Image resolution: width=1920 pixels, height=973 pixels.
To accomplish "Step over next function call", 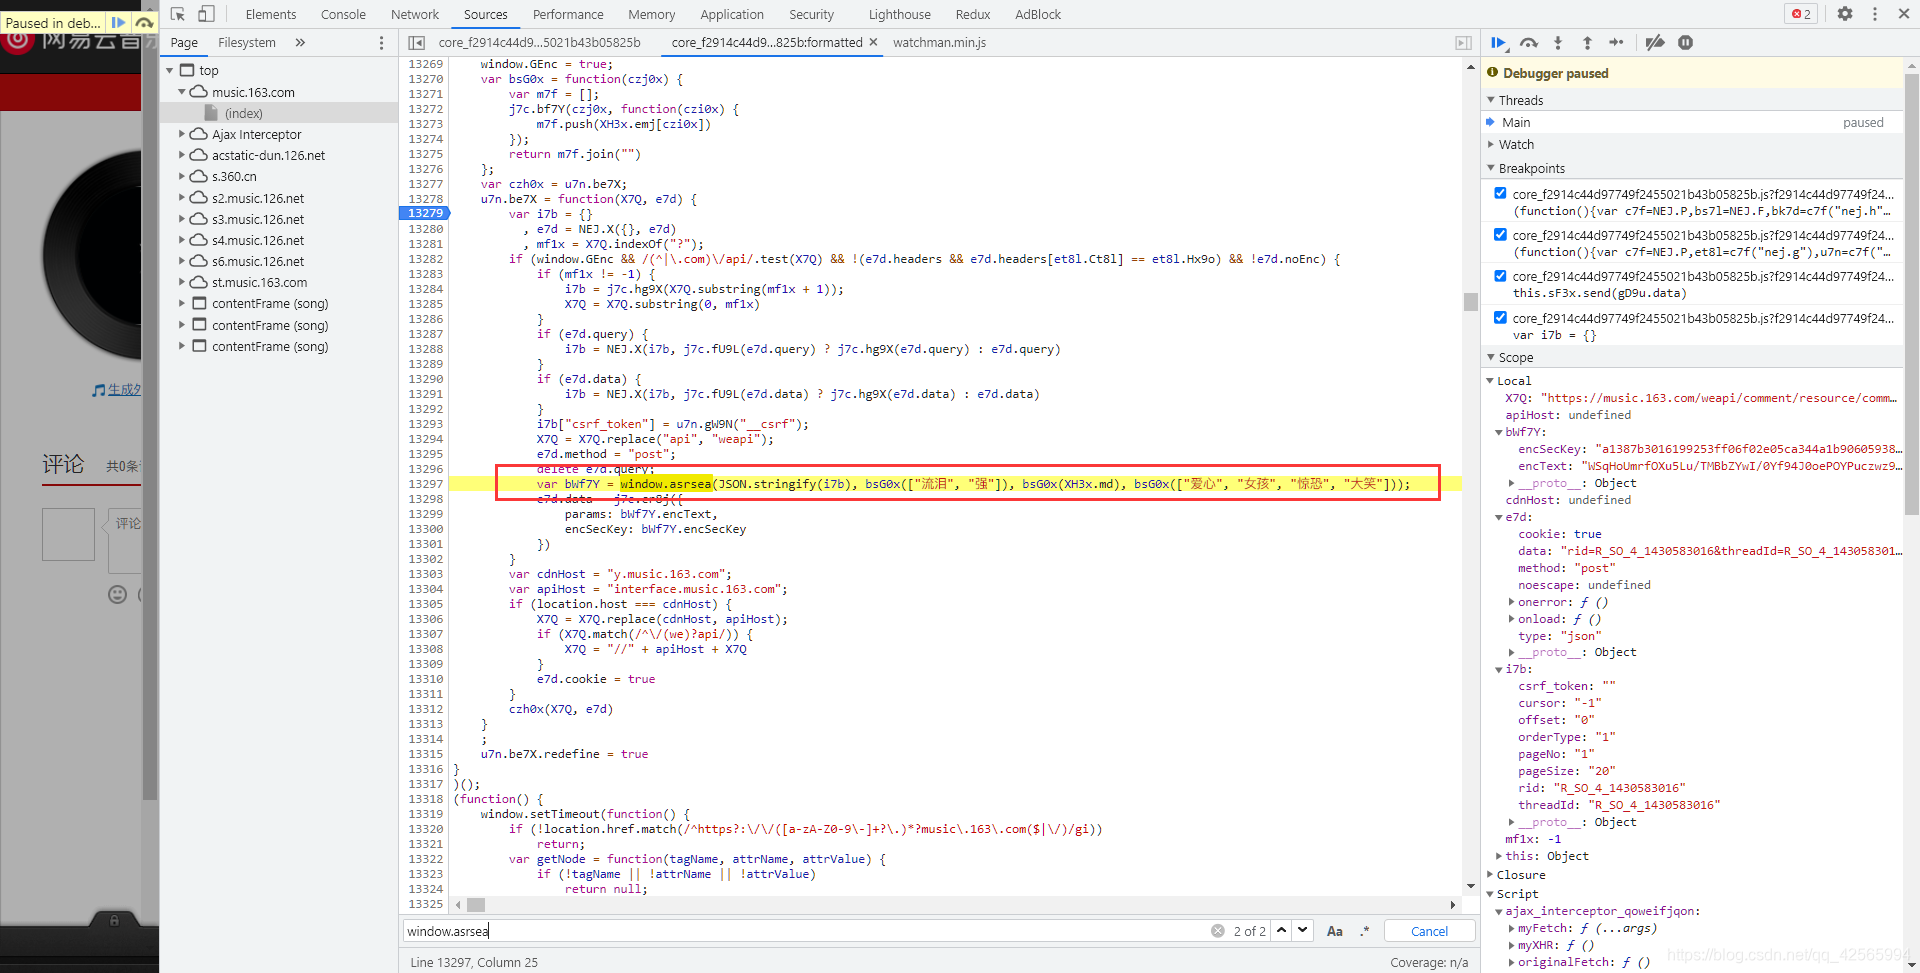I will coord(1529,42).
